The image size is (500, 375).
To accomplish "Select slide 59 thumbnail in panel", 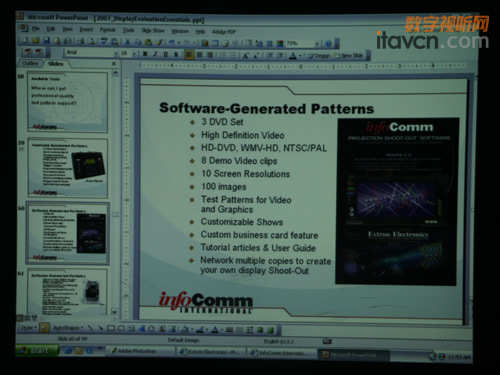I will [x=68, y=168].
